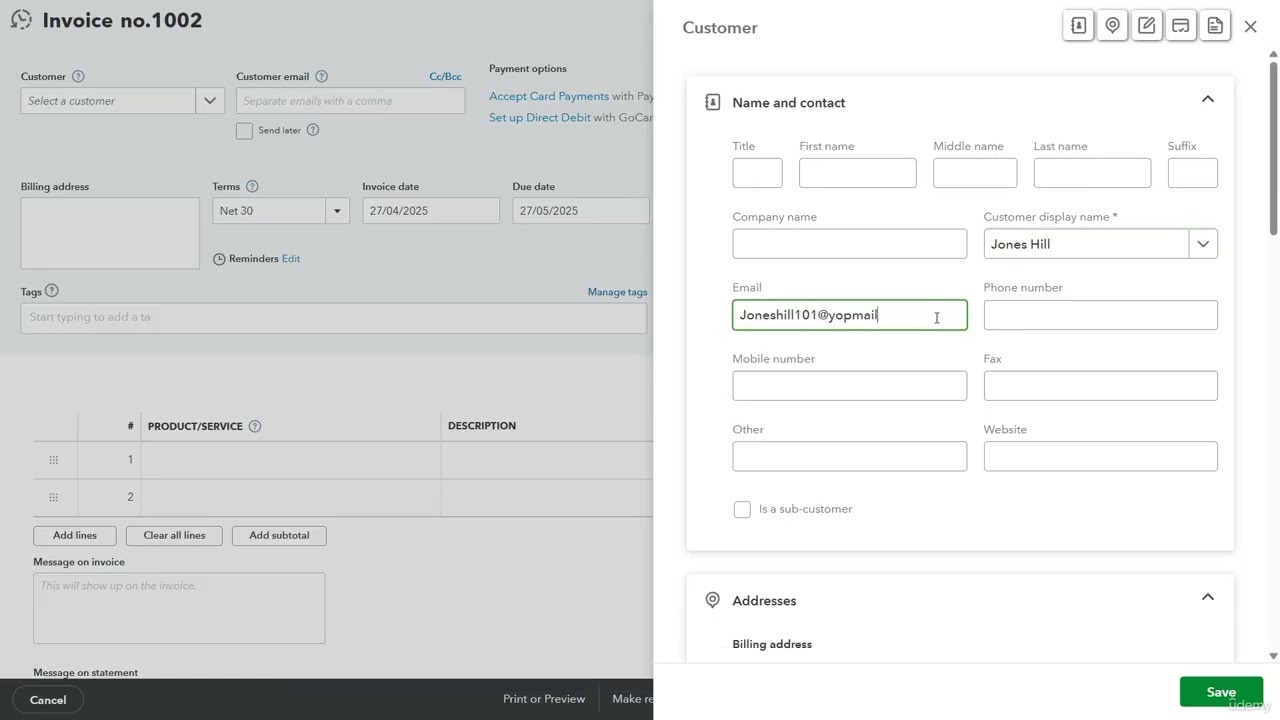Jump to Notes section pencil icon
This screenshot has height=720, width=1280.
1146,26
